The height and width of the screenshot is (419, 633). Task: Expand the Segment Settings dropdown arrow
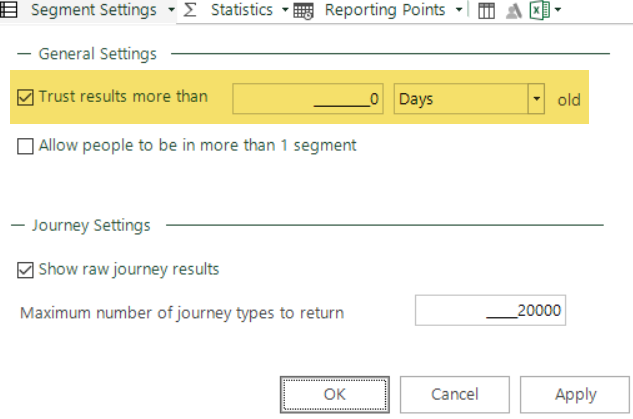(x=172, y=10)
